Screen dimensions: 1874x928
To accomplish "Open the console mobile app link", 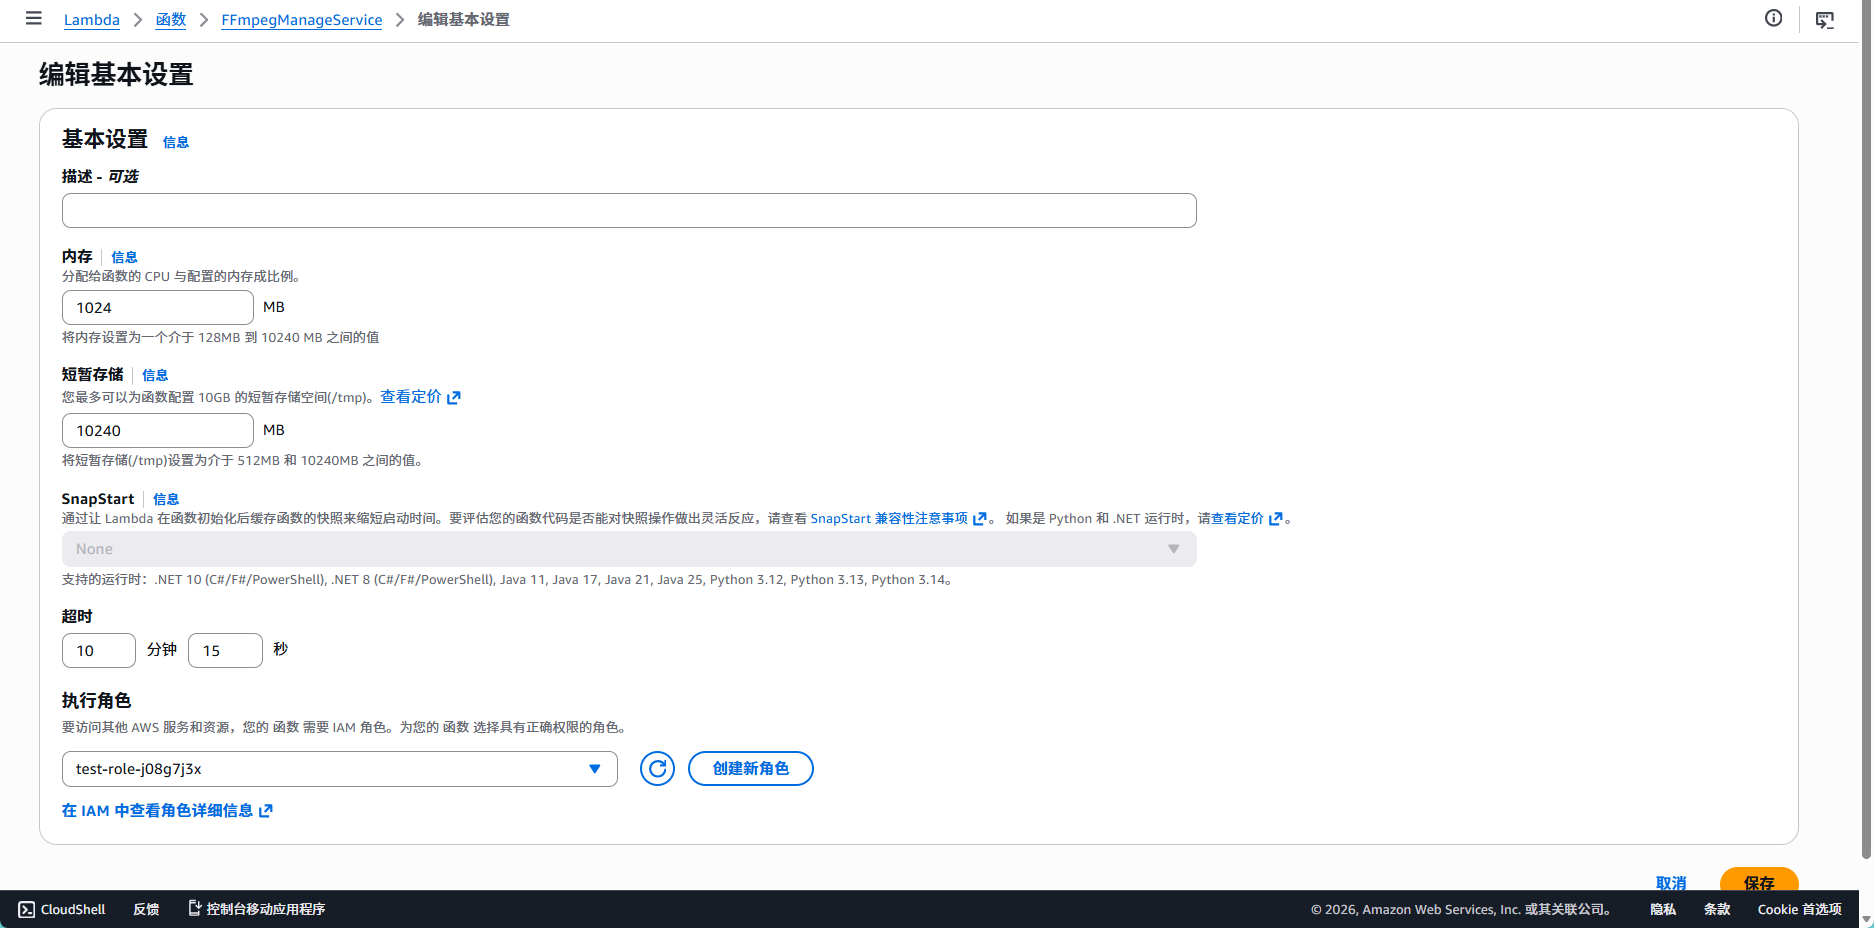I will (x=257, y=909).
